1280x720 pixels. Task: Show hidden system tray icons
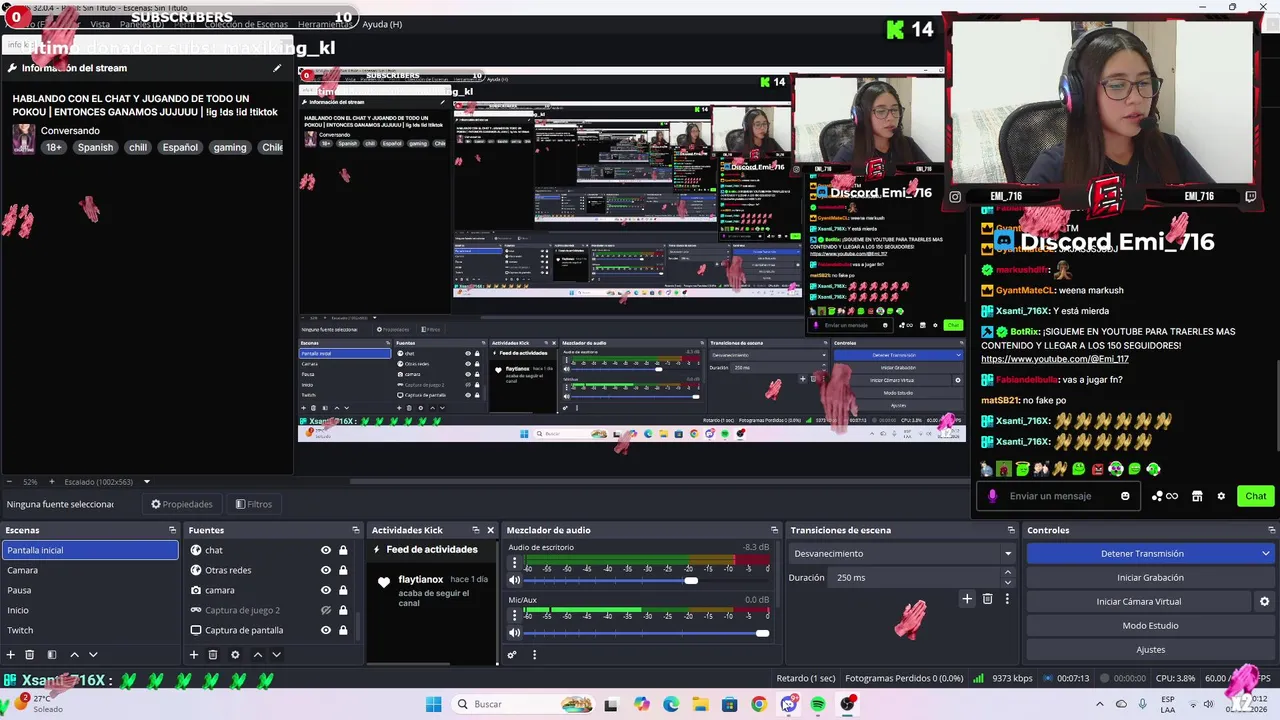[1100, 704]
